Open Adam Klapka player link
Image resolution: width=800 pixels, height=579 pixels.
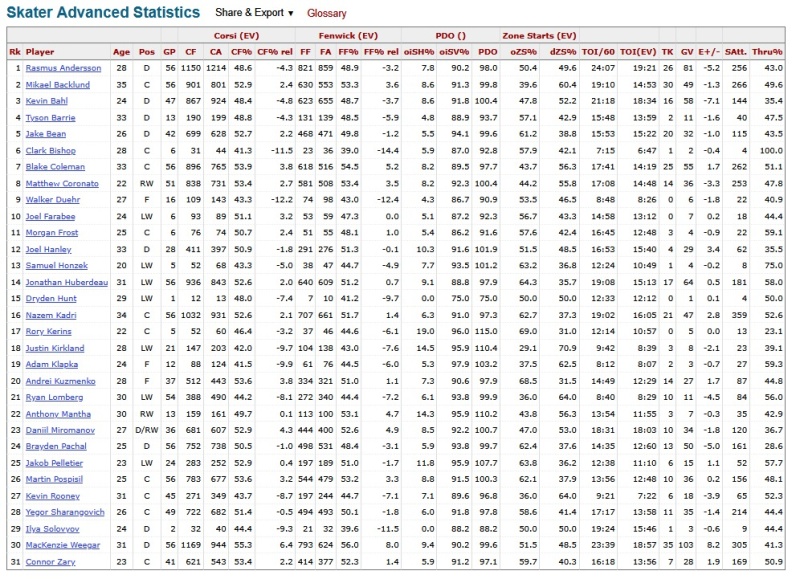52,364
